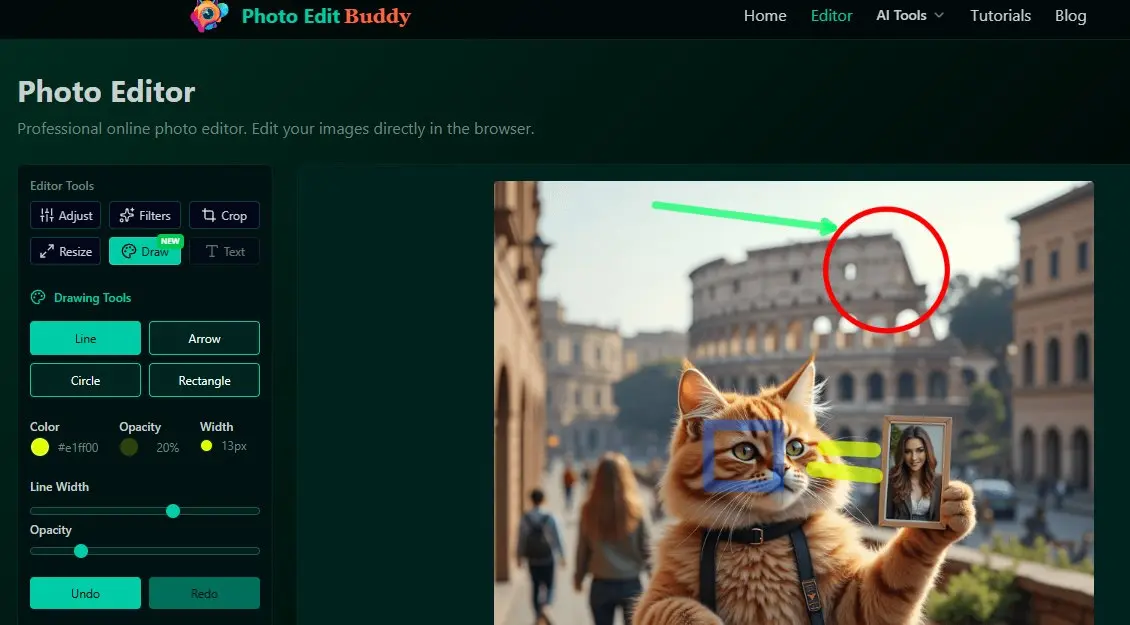
Task: Select the Adjust tool
Action: [65, 215]
